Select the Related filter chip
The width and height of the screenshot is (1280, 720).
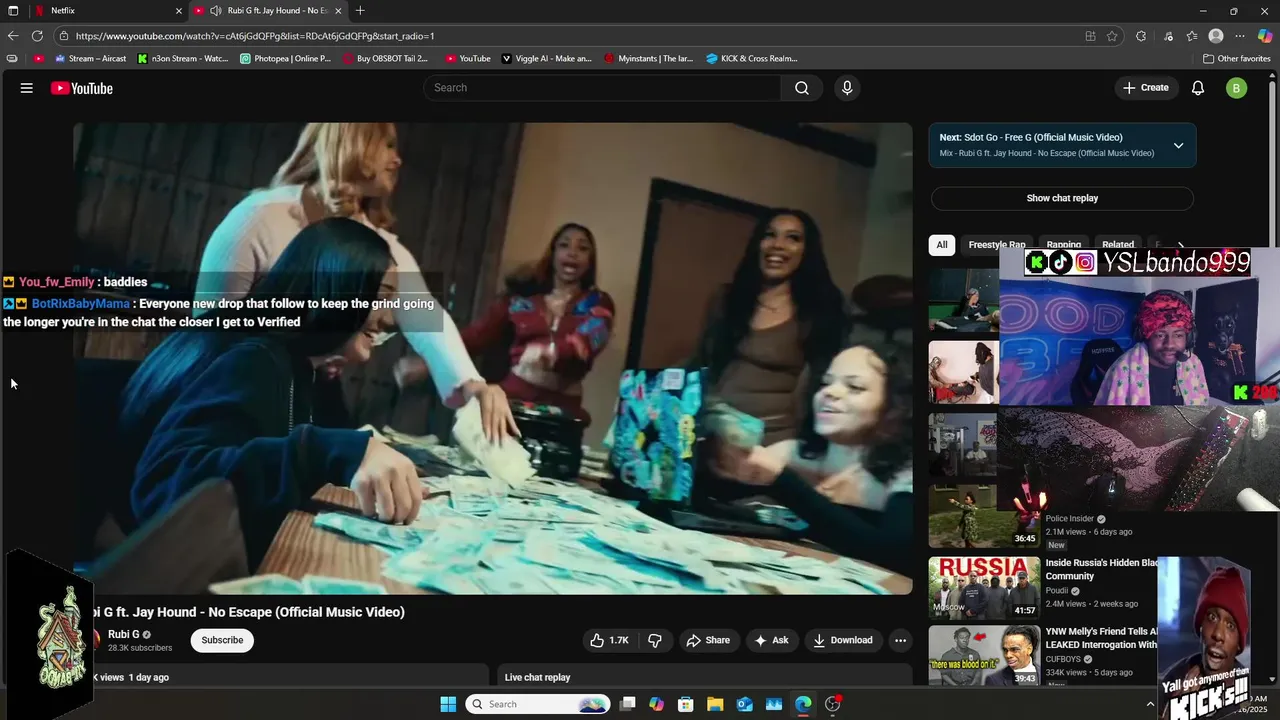[x=1118, y=245]
